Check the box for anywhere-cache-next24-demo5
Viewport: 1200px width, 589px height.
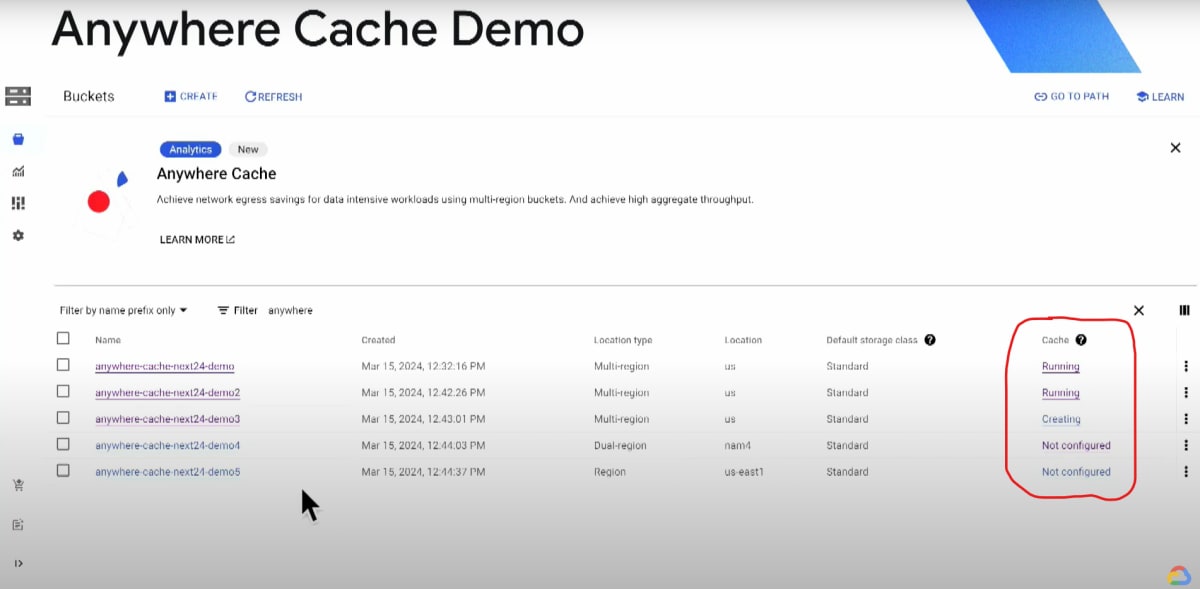click(64, 471)
